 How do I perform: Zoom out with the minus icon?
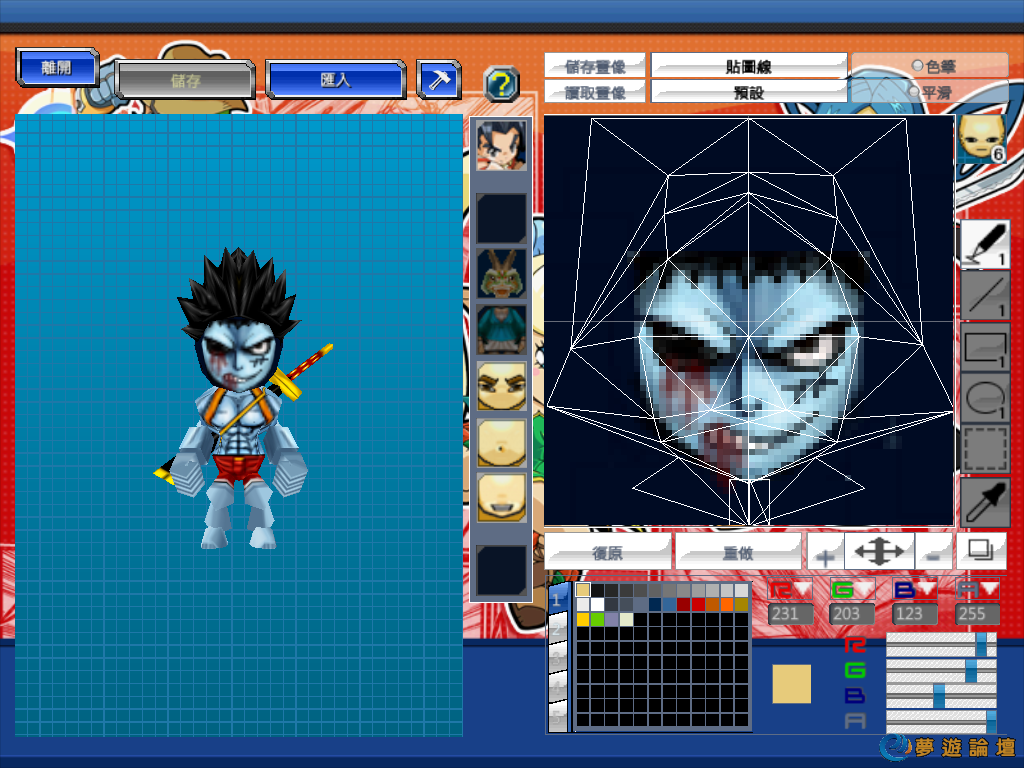click(933, 553)
